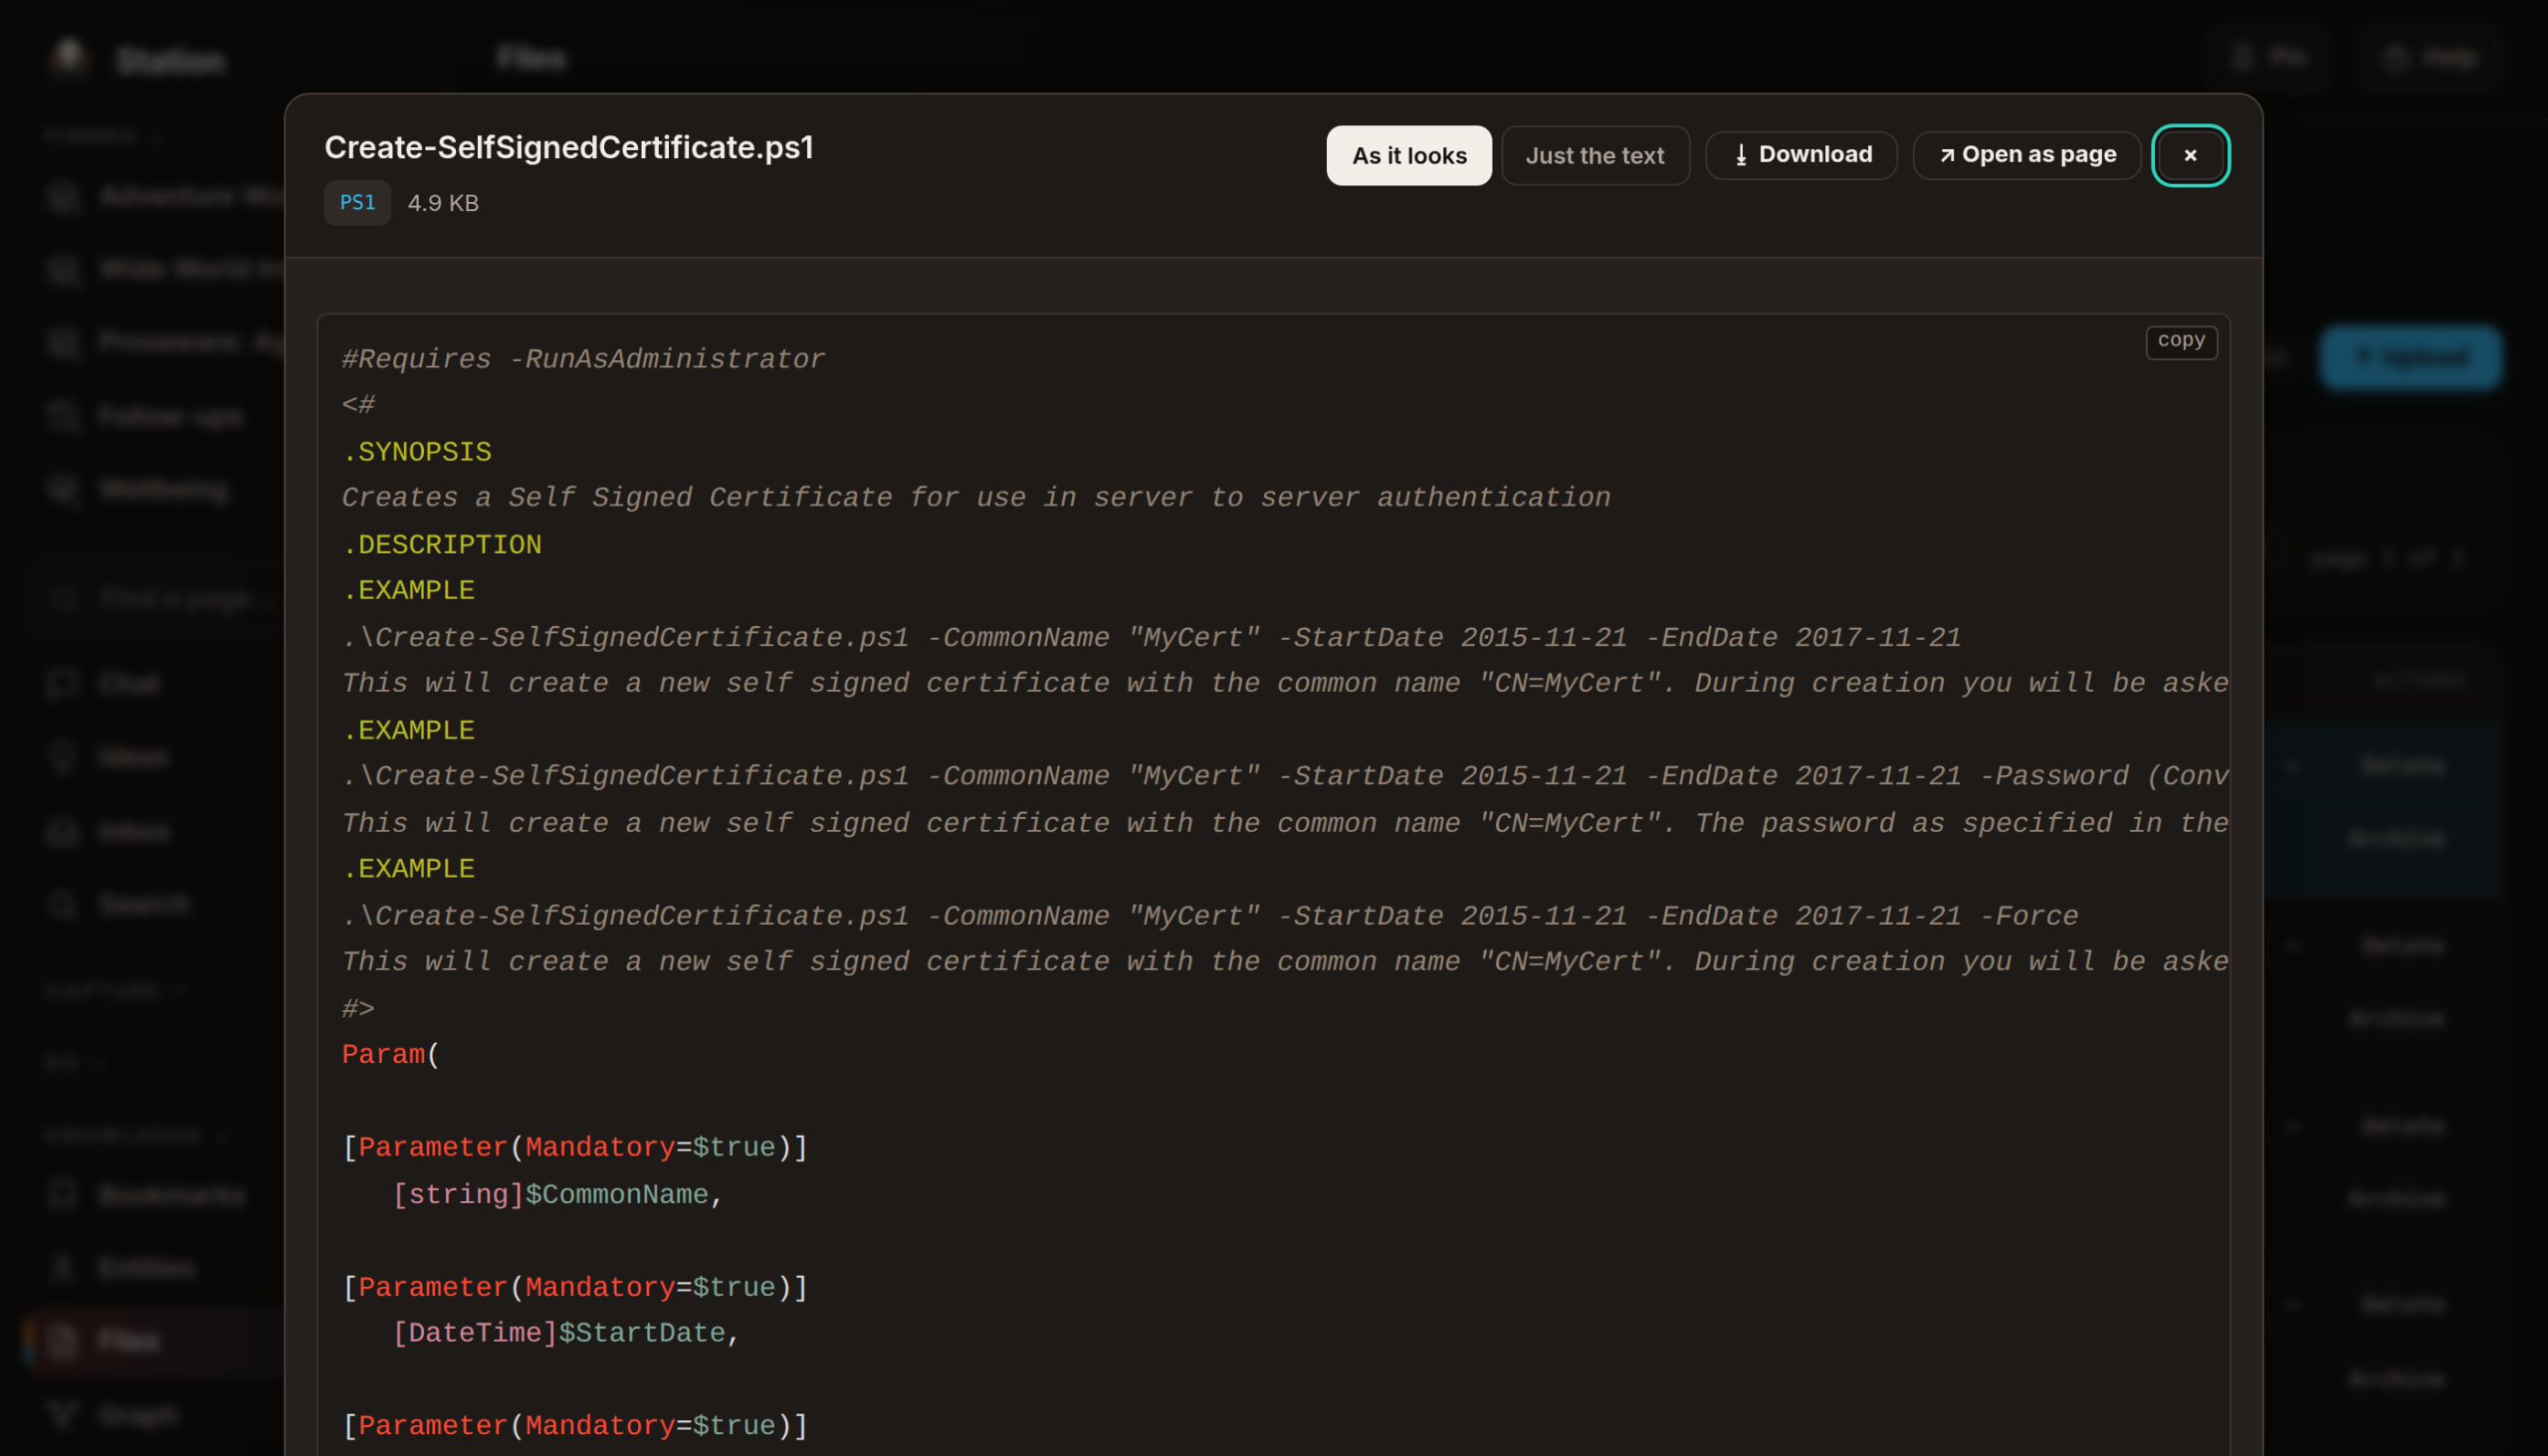Image resolution: width=2548 pixels, height=1456 pixels.
Task: Click the example line containing '-Password (Conv'
Action: pos(1285,776)
